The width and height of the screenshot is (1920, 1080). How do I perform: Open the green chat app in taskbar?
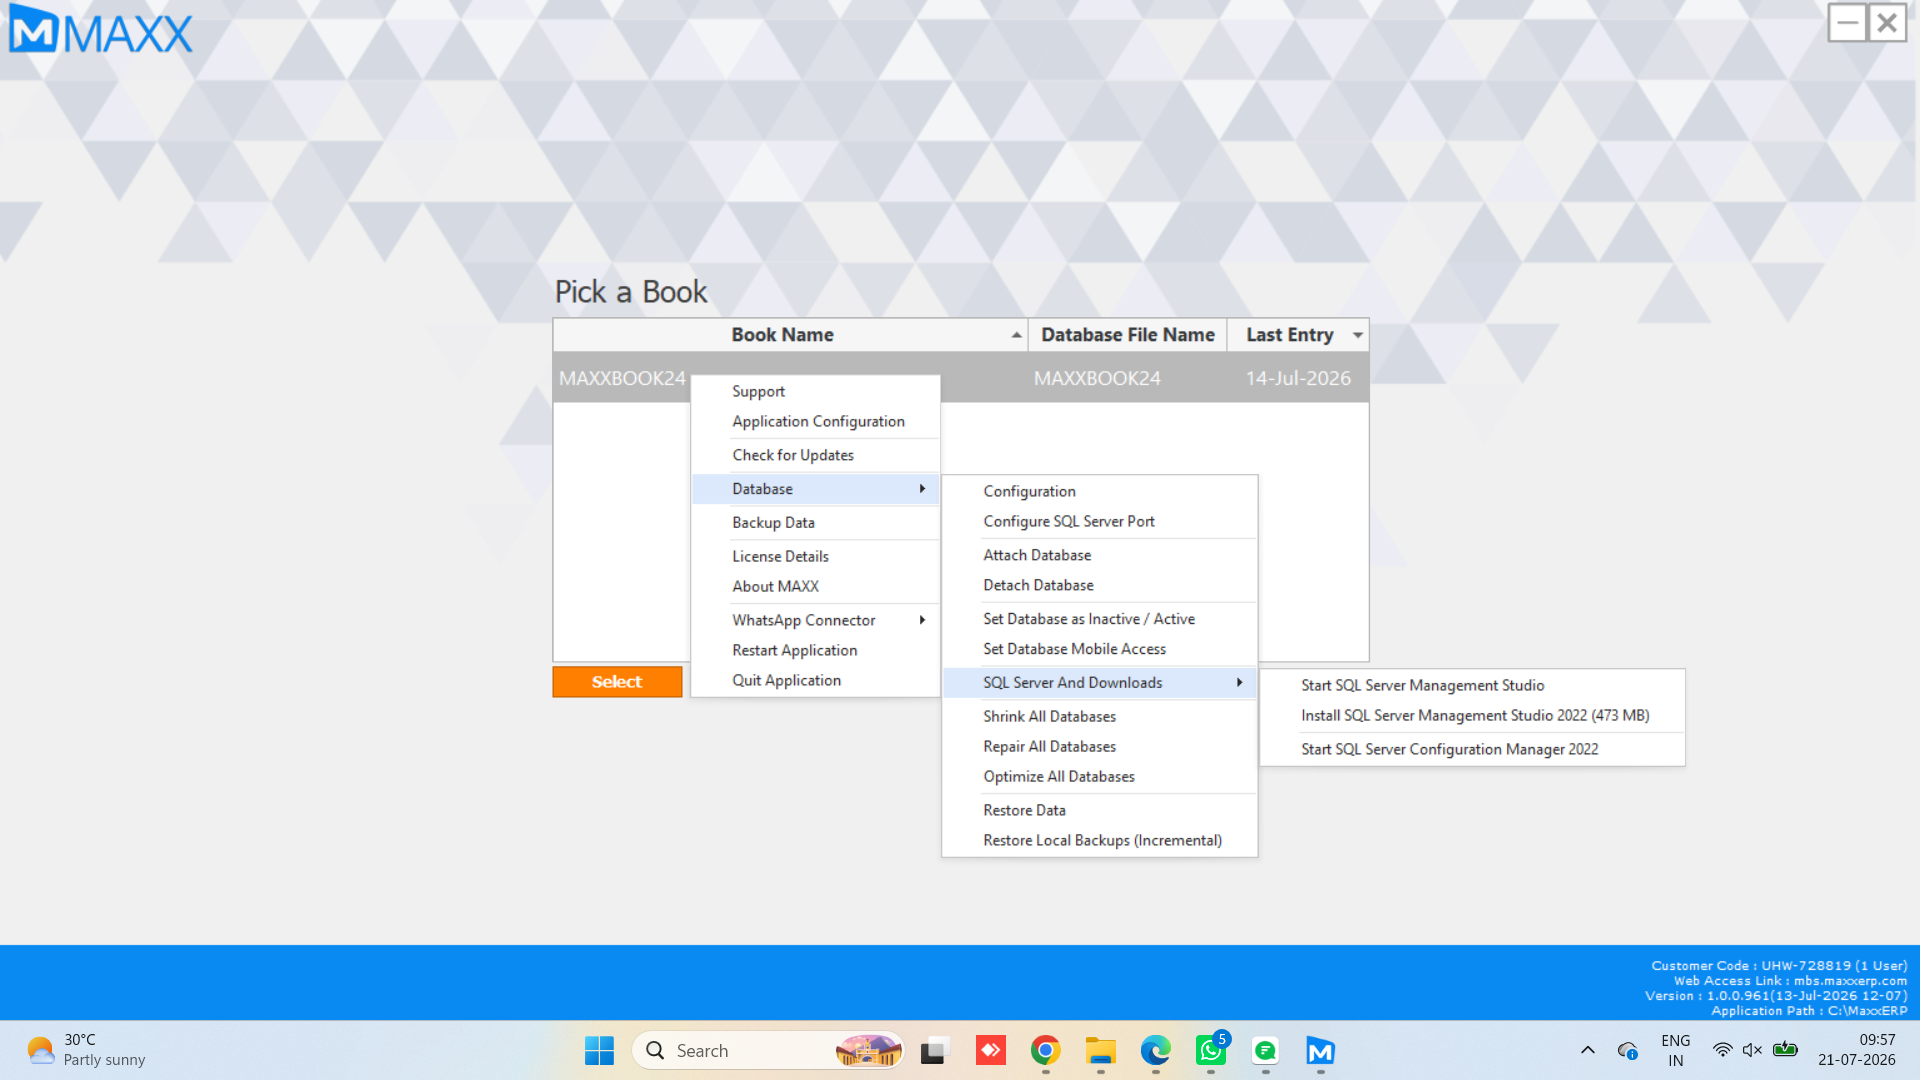[x=1266, y=1051]
